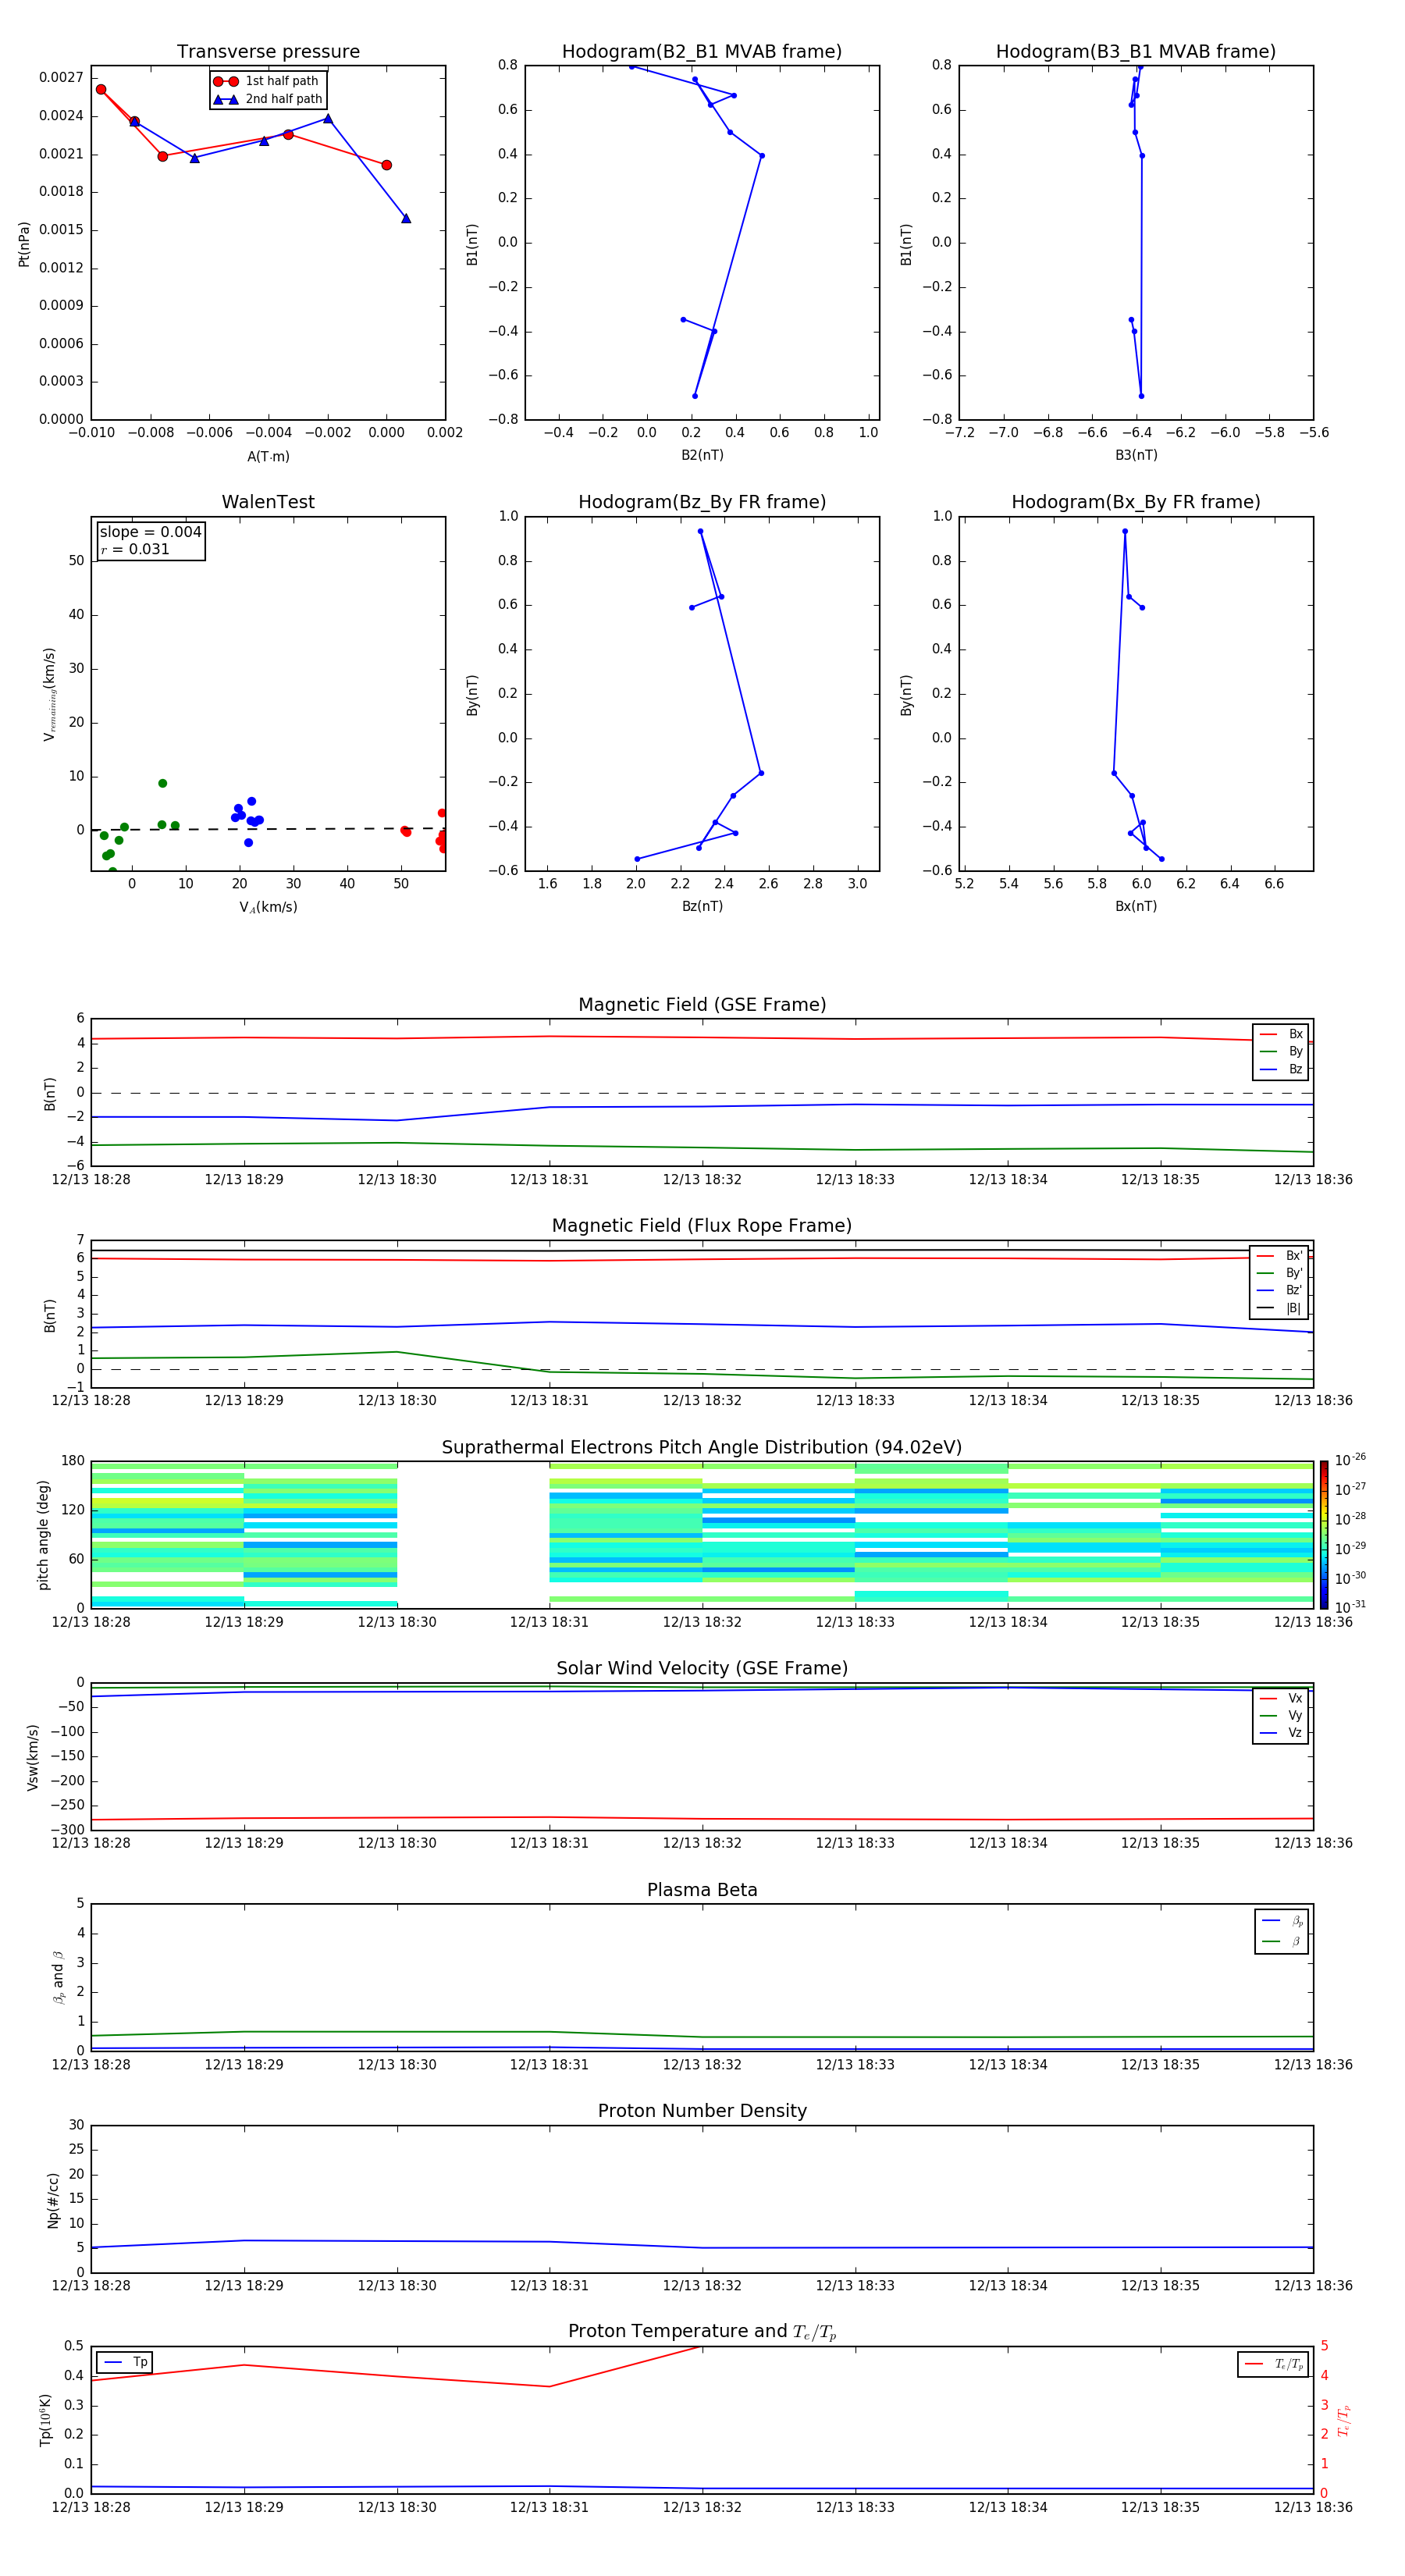Click the 'Plasma Beta' plot title
The image size is (1405, 2576).
click(x=702, y=1890)
